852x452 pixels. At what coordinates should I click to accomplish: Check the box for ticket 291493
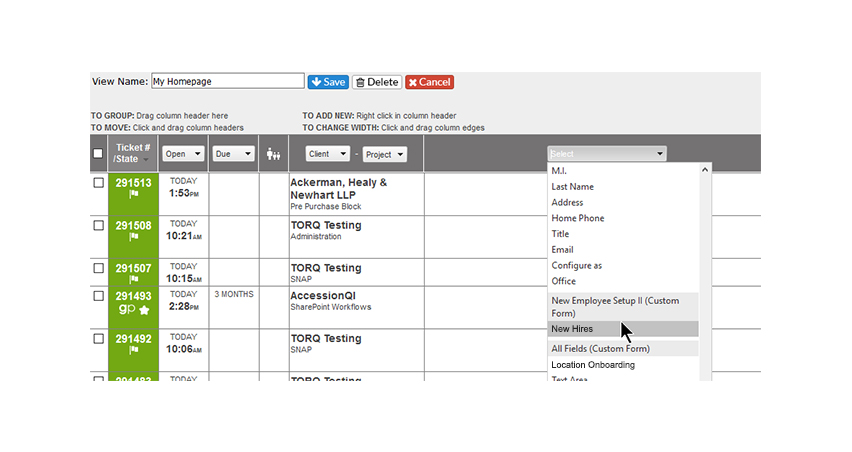point(98,296)
